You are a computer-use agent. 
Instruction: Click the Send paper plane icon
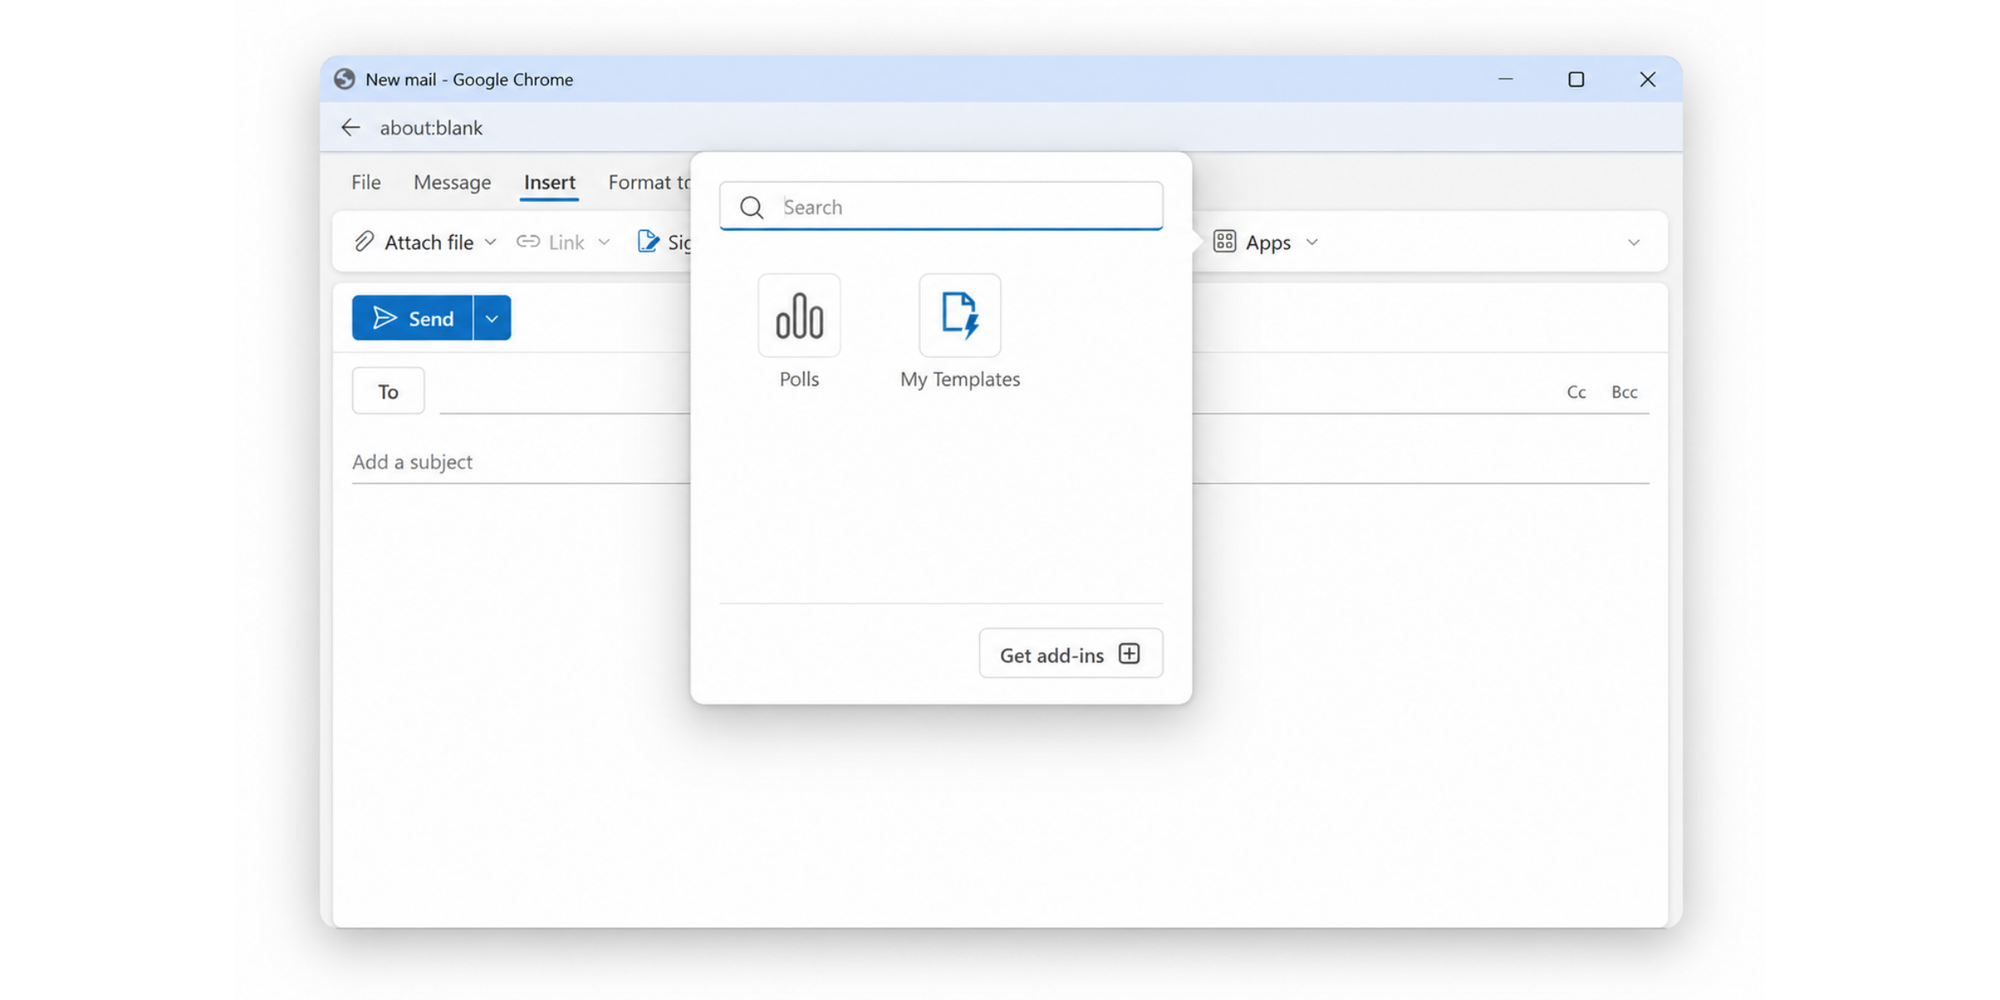coord(385,318)
